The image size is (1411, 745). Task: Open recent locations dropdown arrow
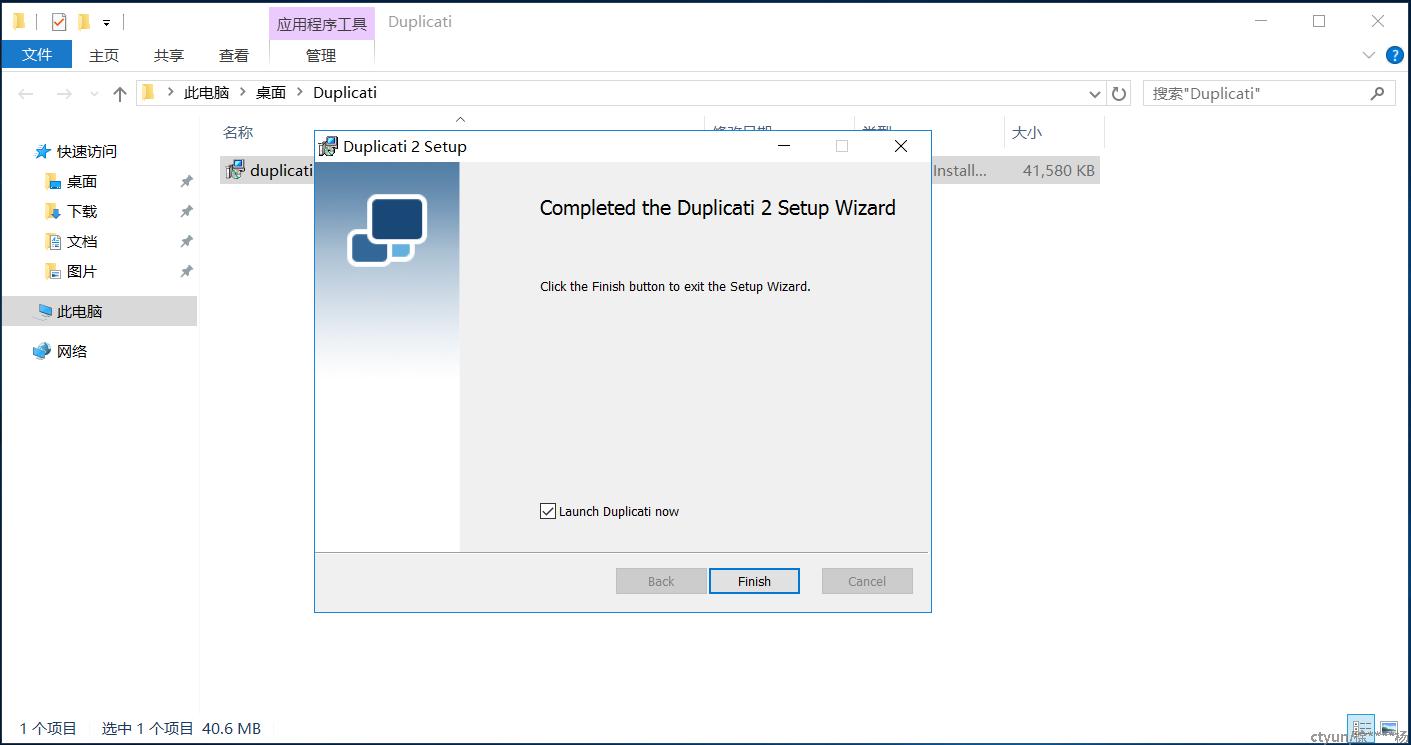click(x=94, y=93)
